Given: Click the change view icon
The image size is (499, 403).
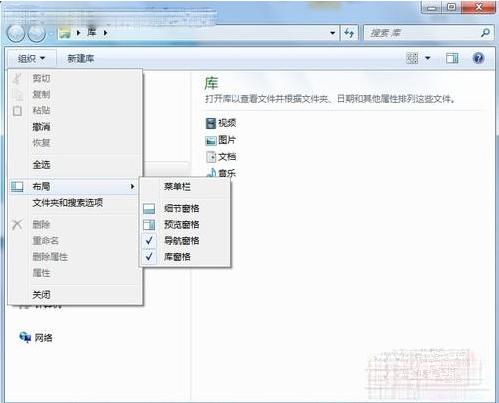Looking at the screenshot, I should [x=412, y=58].
